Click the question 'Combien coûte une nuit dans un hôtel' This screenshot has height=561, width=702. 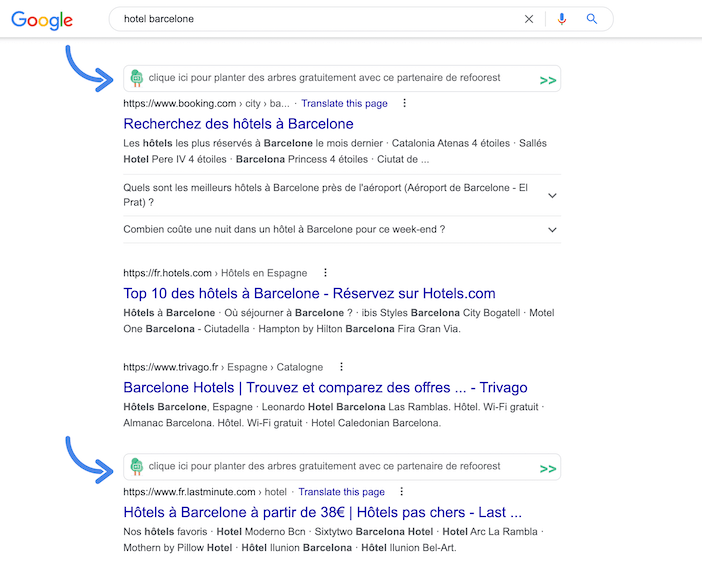pos(284,229)
